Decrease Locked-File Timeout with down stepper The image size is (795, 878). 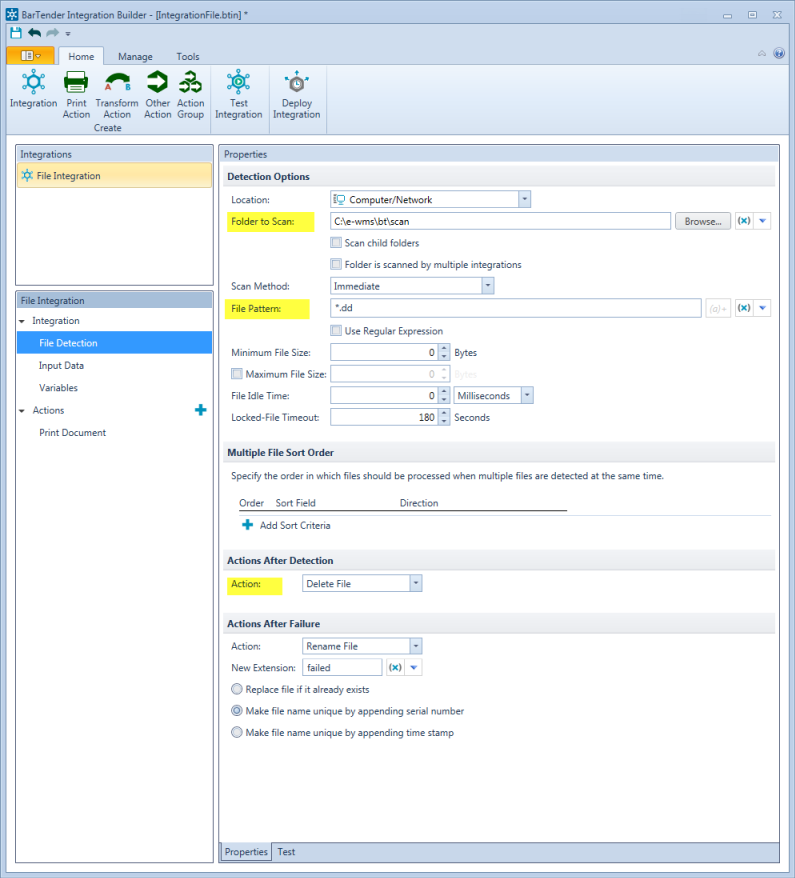(x=444, y=421)
